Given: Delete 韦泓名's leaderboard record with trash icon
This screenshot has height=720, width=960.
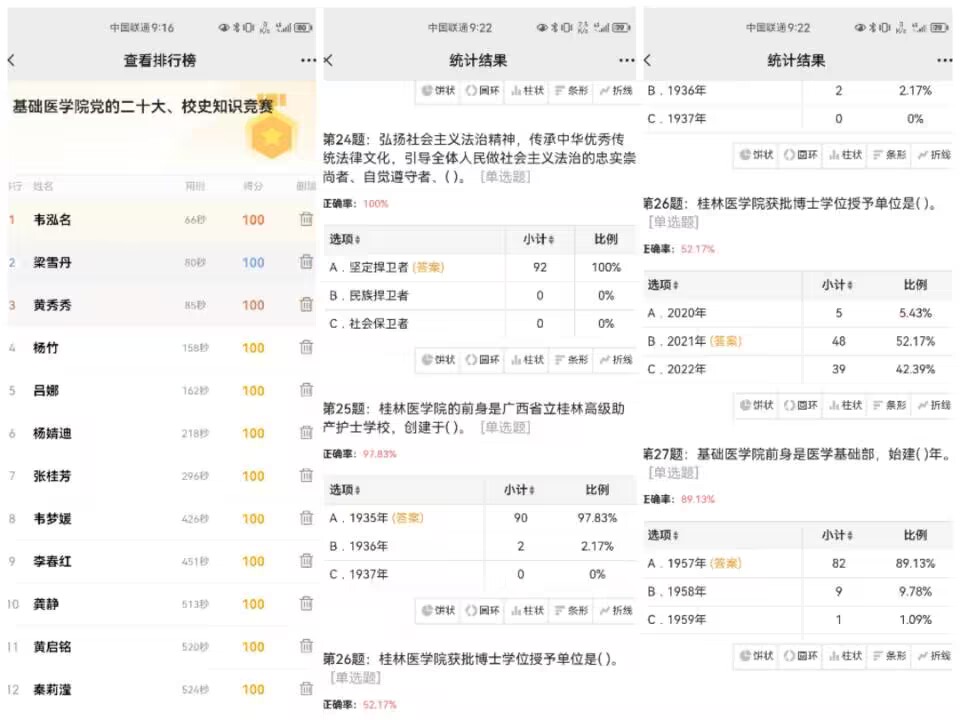Looking at the screenshot, I should click(306, 220).
